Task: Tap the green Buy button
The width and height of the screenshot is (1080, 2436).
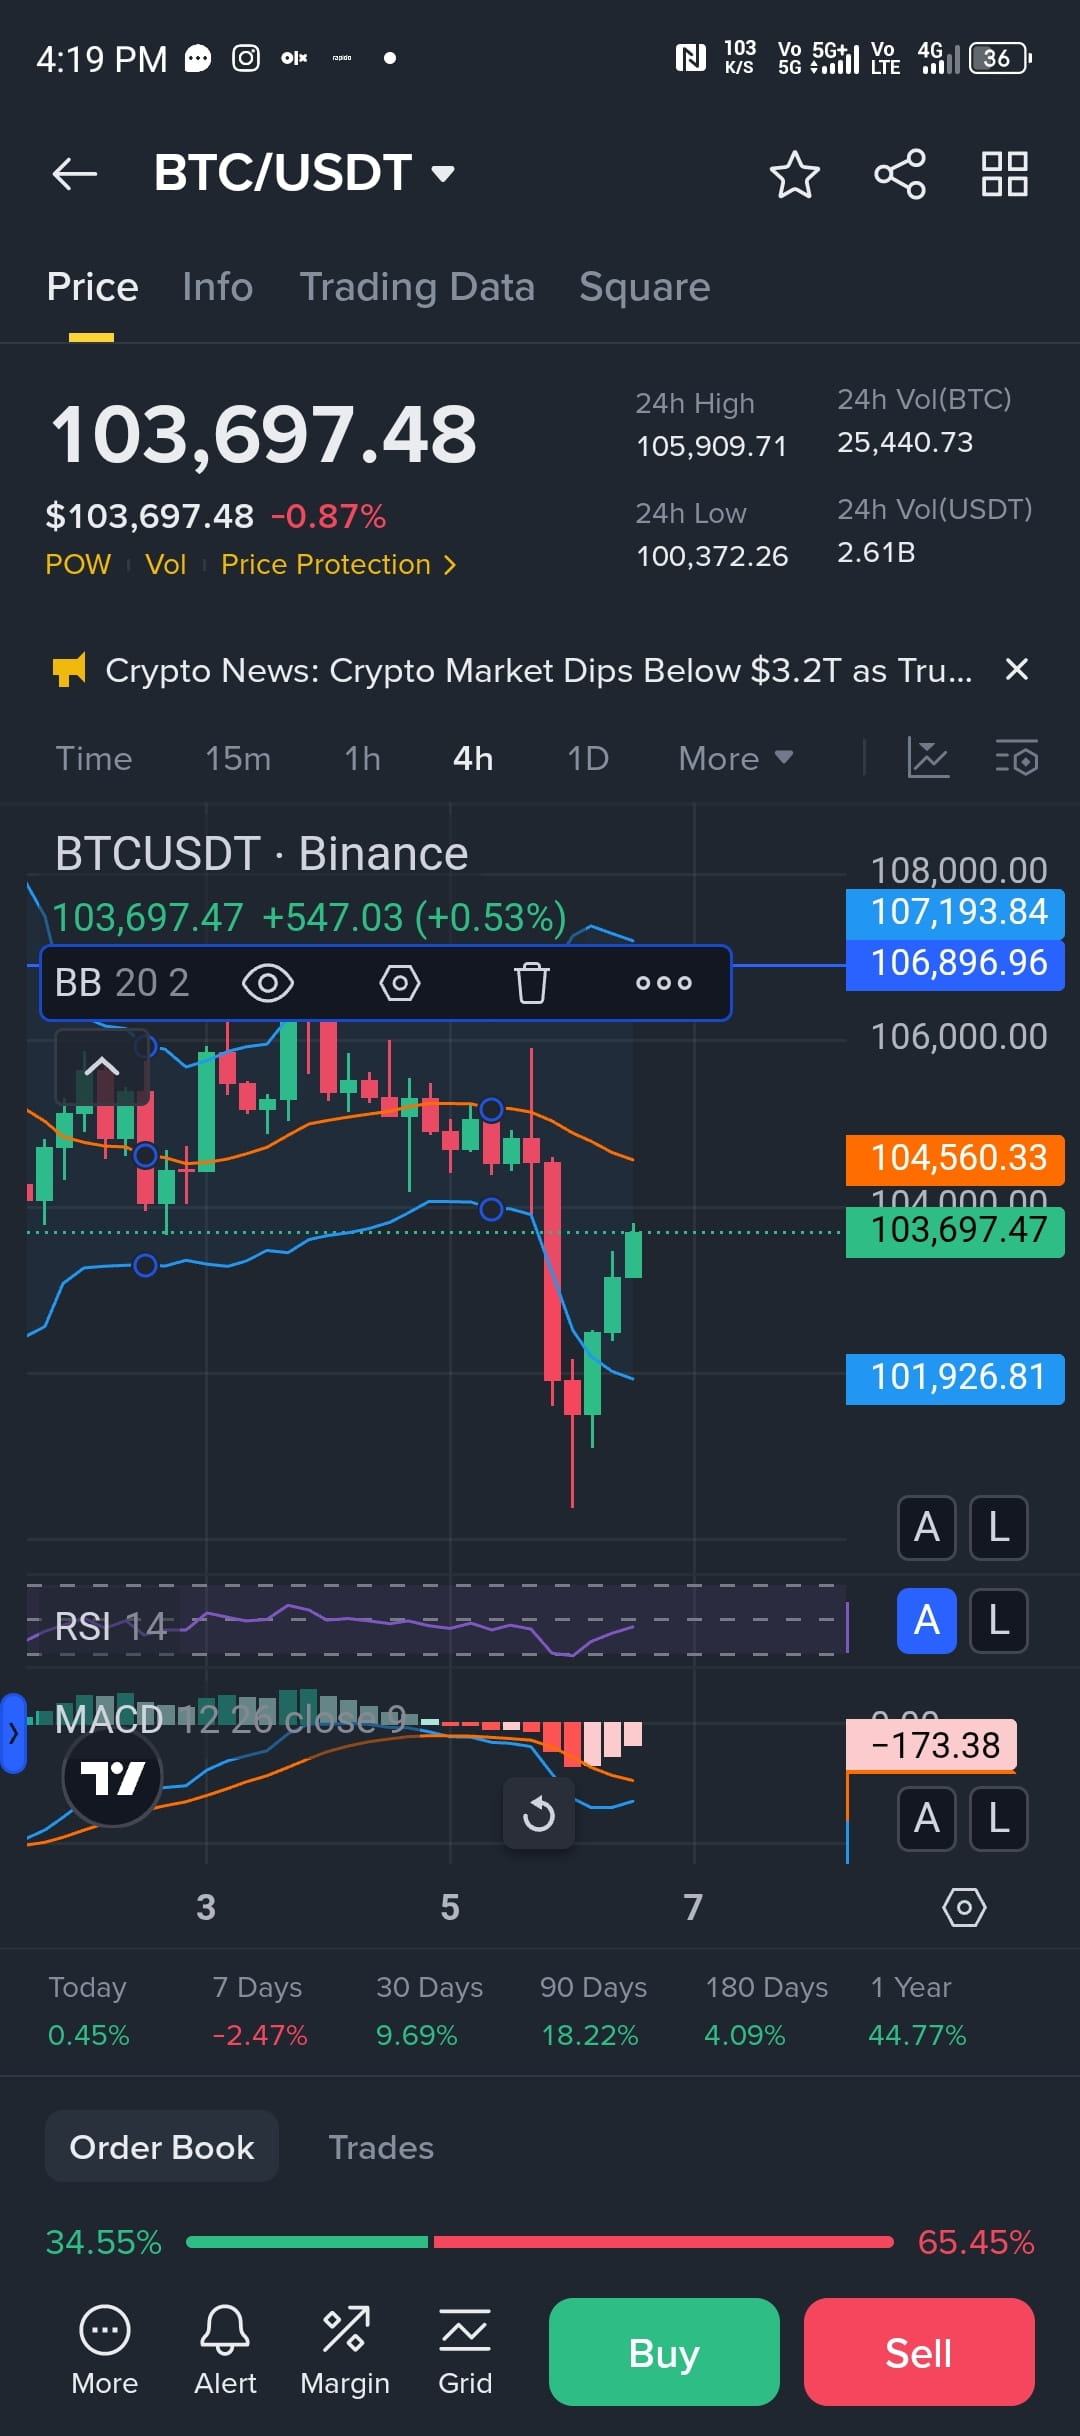Action: click(x=664, y=2352)
